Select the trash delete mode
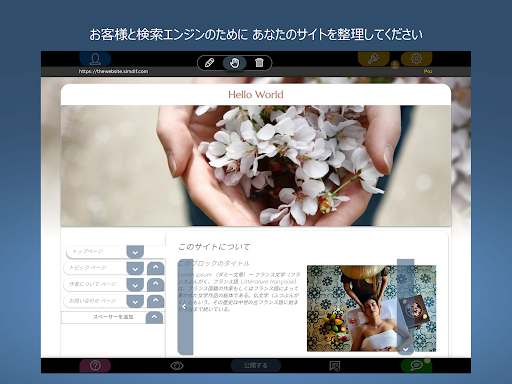 pyautogui.click(x=259, y=63)
